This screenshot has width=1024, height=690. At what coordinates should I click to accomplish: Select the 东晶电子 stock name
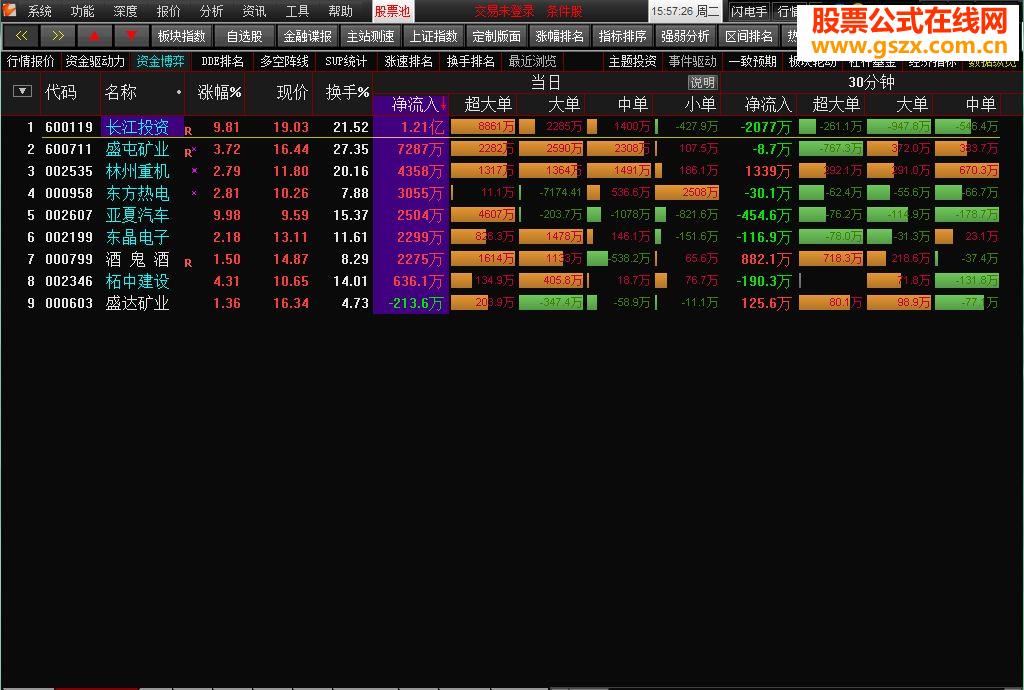click(x=137, y=237)
